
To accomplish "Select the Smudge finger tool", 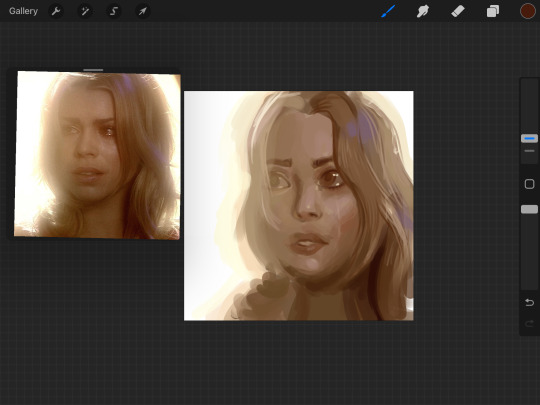I will pyautogui.click(x=423, y=11).
